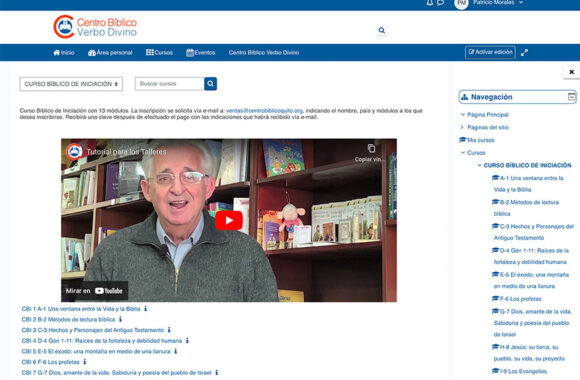This screenshot has width=580, height=380.
Task: Open course CBI 4 D-4 Gén 1-11
Action: [102, 341]
